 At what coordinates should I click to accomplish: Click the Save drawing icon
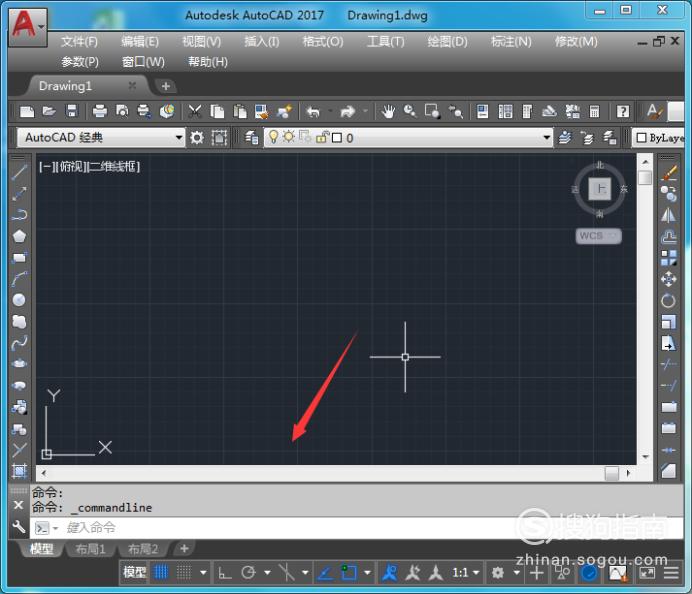[71, 111]
